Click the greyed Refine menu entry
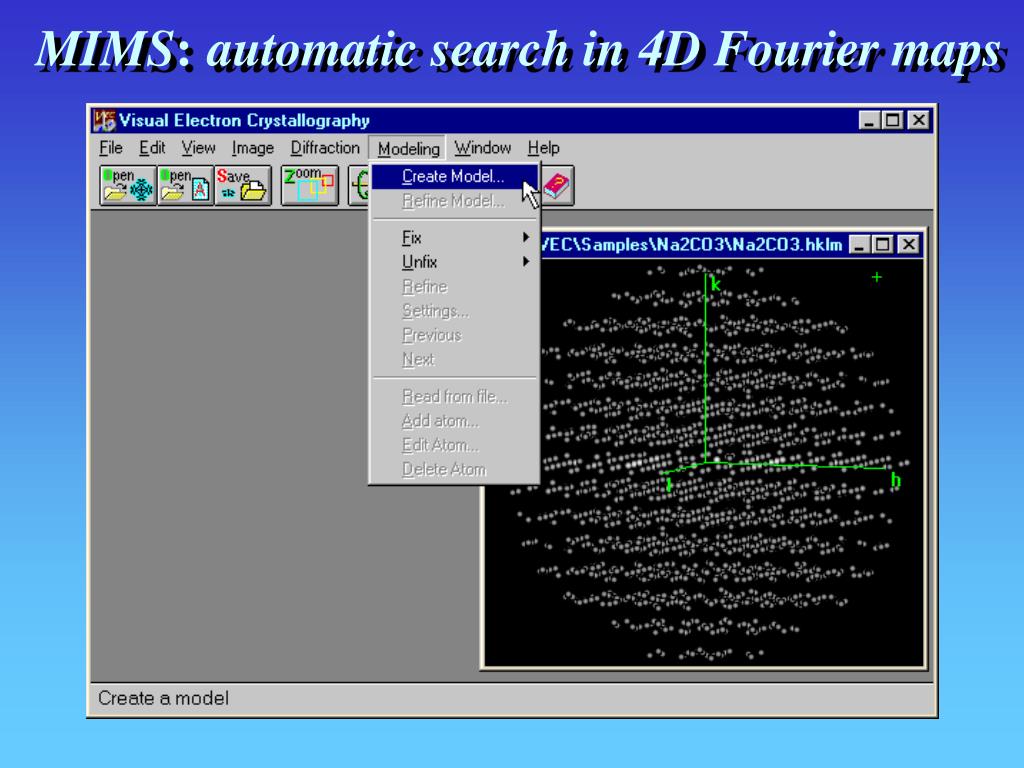This screenshot has width=1024, height=768. tap(455, 287)
